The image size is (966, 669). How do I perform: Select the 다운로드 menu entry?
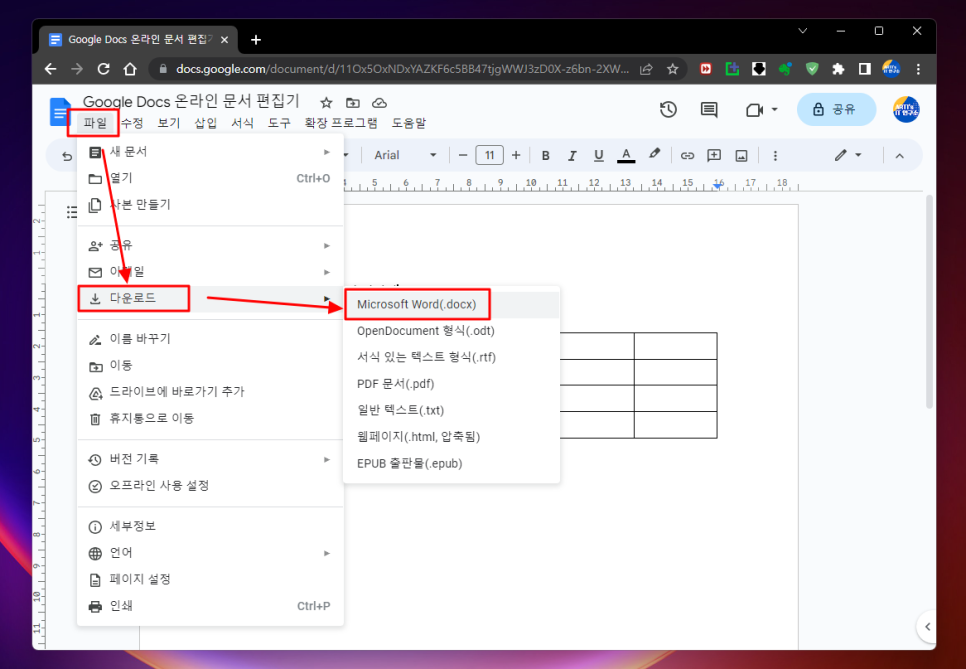(x=210, y=298)
